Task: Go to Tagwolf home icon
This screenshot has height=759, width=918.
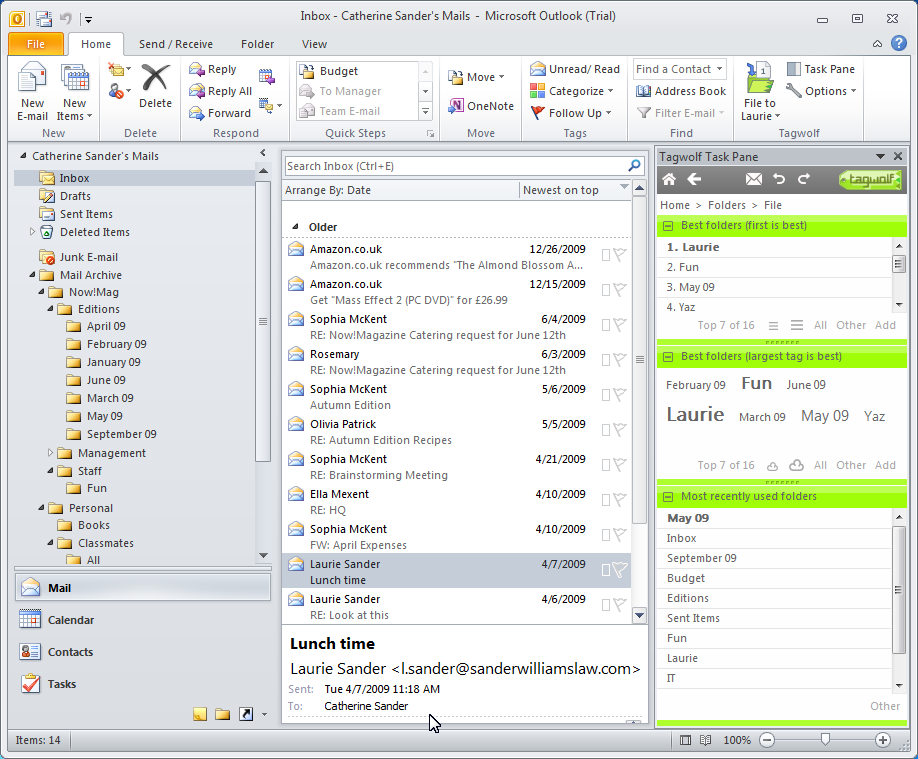Action: [669, 179]
